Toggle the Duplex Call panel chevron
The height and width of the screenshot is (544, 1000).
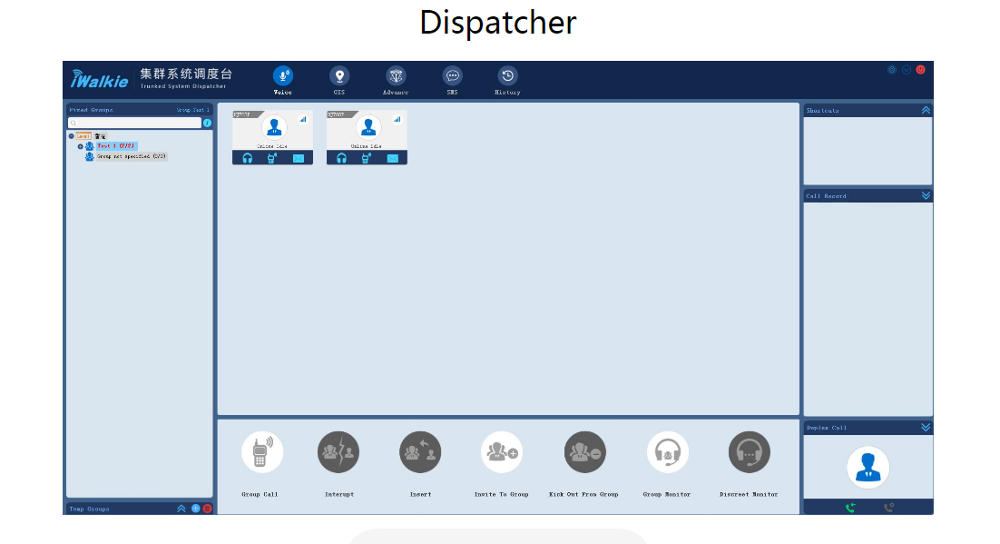coord(926,427)
